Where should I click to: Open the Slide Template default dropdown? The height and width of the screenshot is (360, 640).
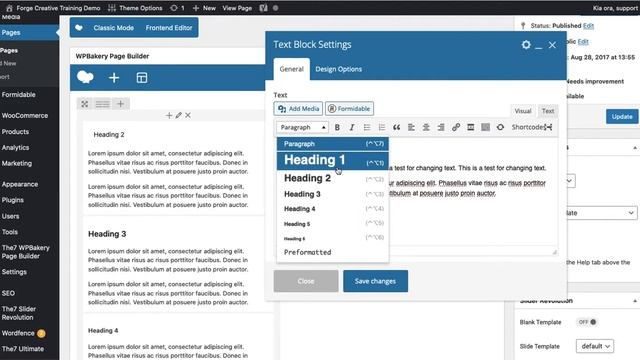coord(595,346)
